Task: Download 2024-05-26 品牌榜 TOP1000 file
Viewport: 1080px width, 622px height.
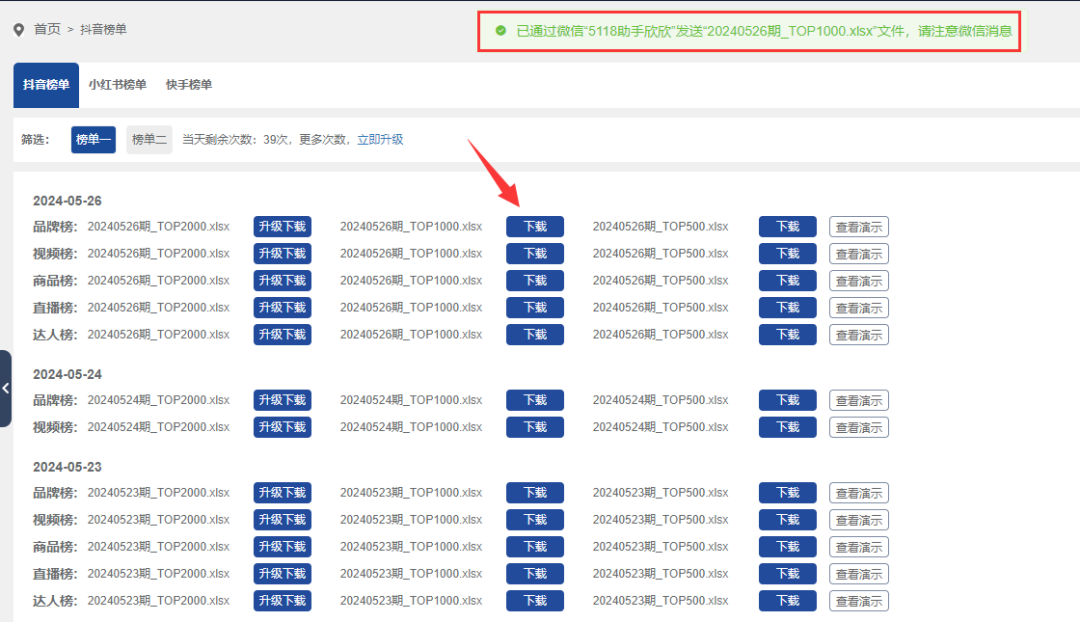Action: click(534, 227)
